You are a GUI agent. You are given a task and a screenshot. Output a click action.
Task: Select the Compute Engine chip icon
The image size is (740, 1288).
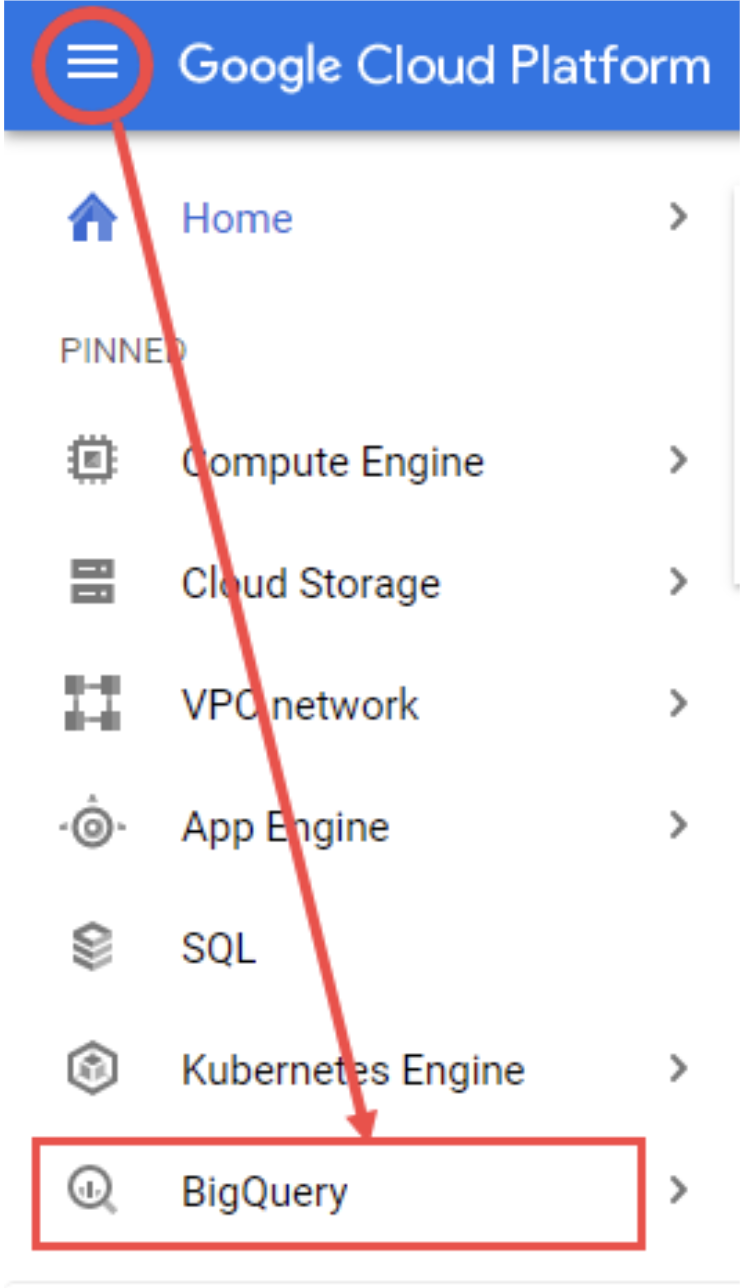coord(92,461)
